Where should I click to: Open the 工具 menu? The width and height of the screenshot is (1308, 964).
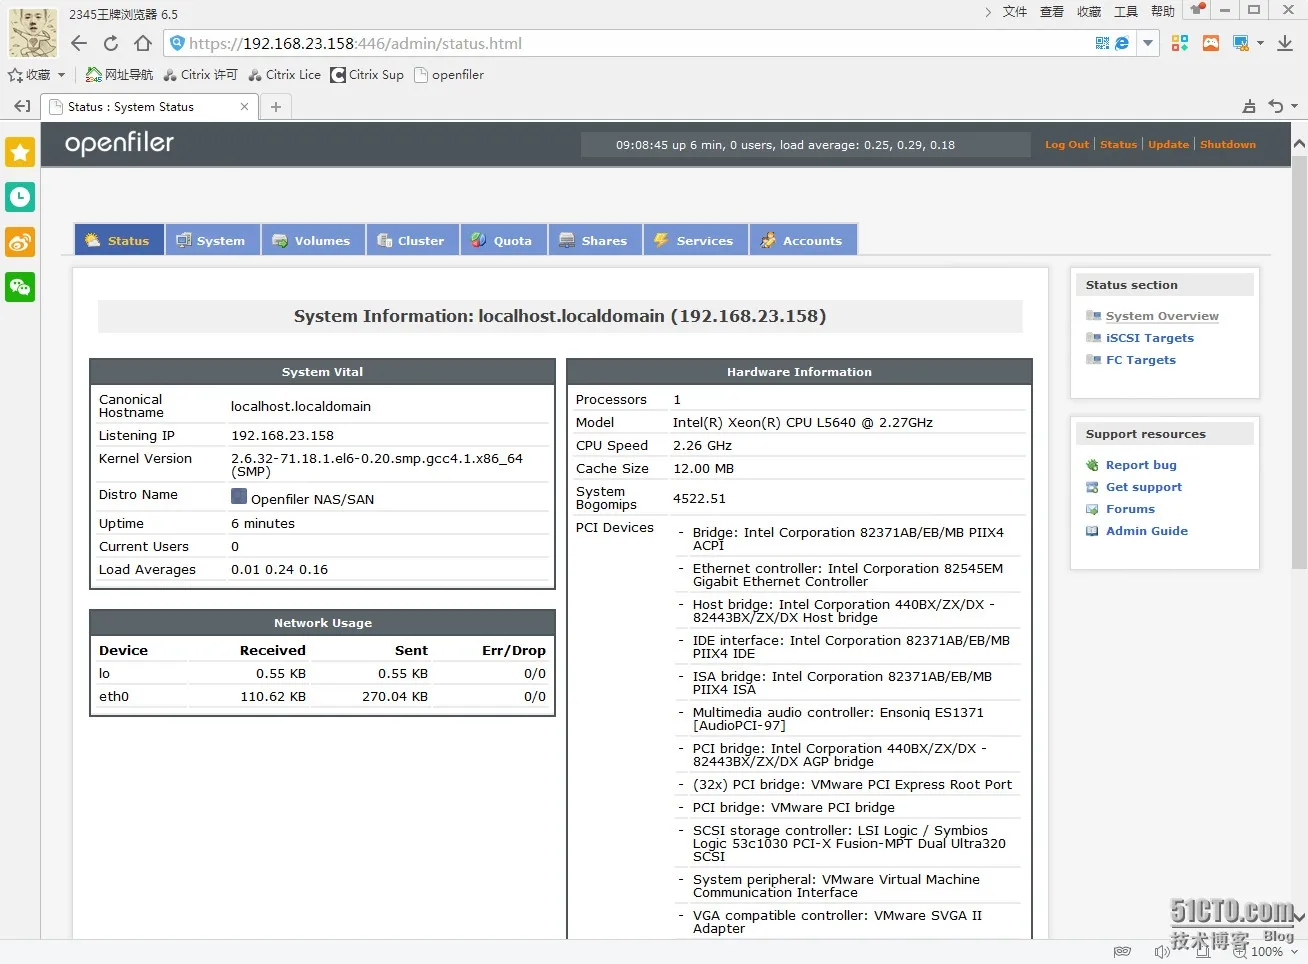click(1126, 12)
